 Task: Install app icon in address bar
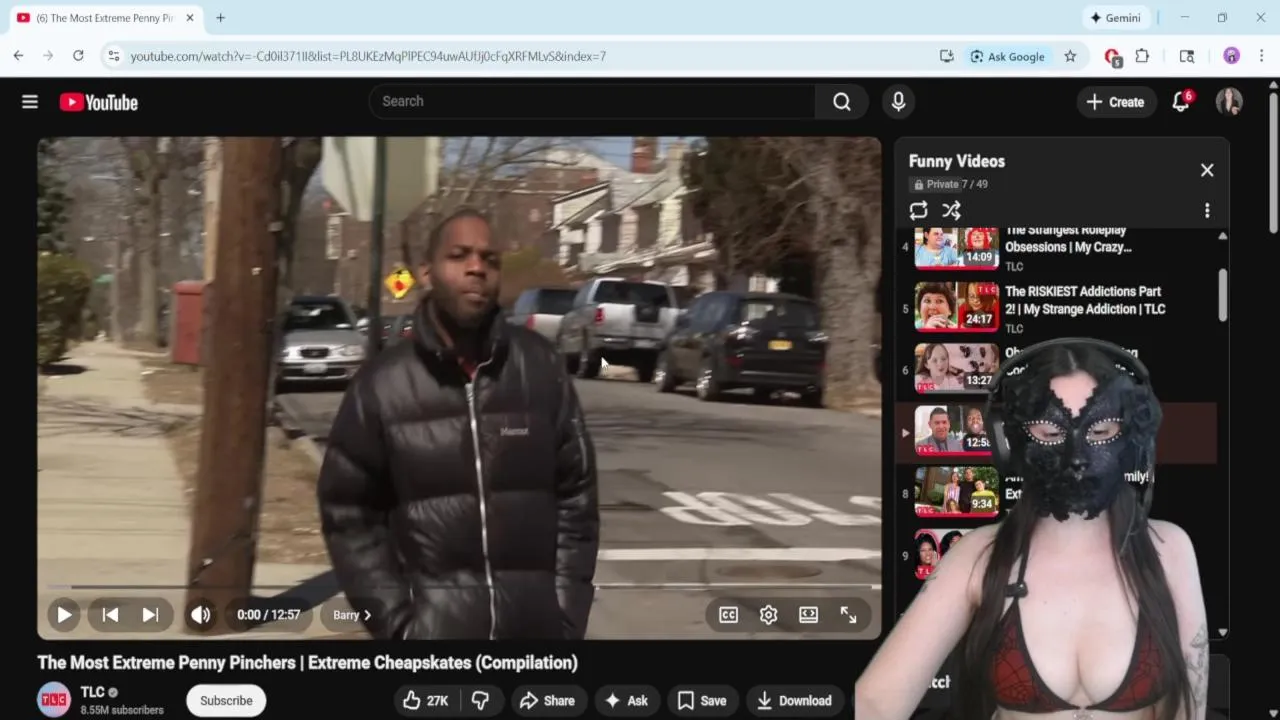coord(946,56)
